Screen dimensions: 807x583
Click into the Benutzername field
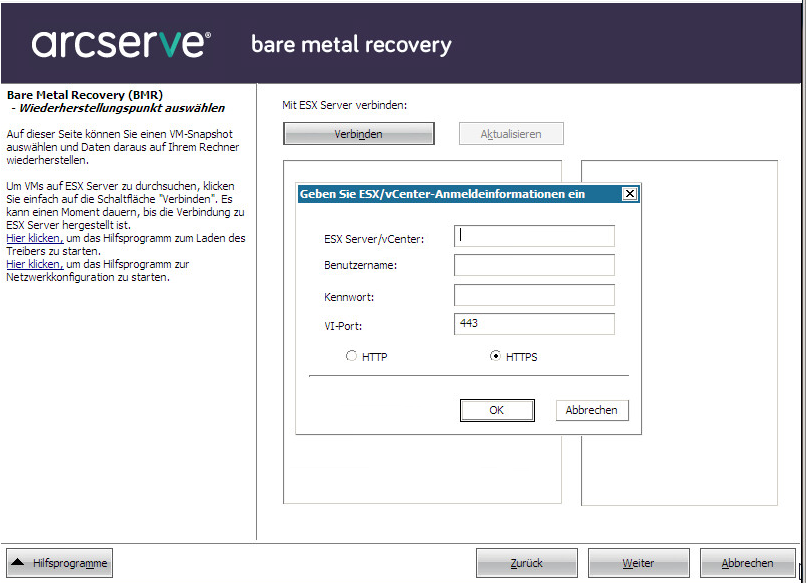[x=534, y=265]
